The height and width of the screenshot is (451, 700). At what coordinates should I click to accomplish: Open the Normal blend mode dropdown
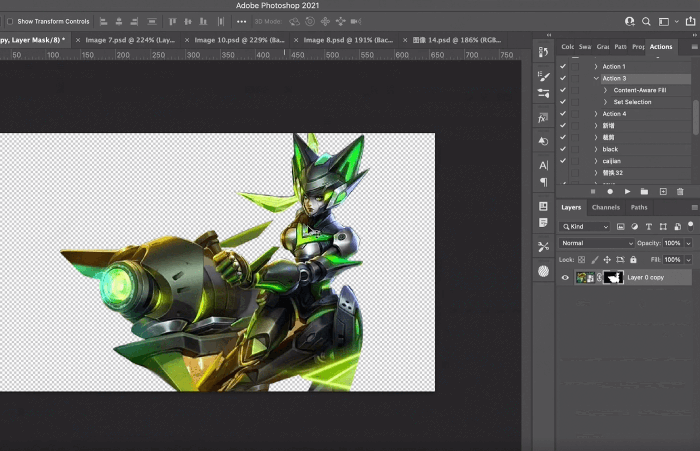(596, 243)
